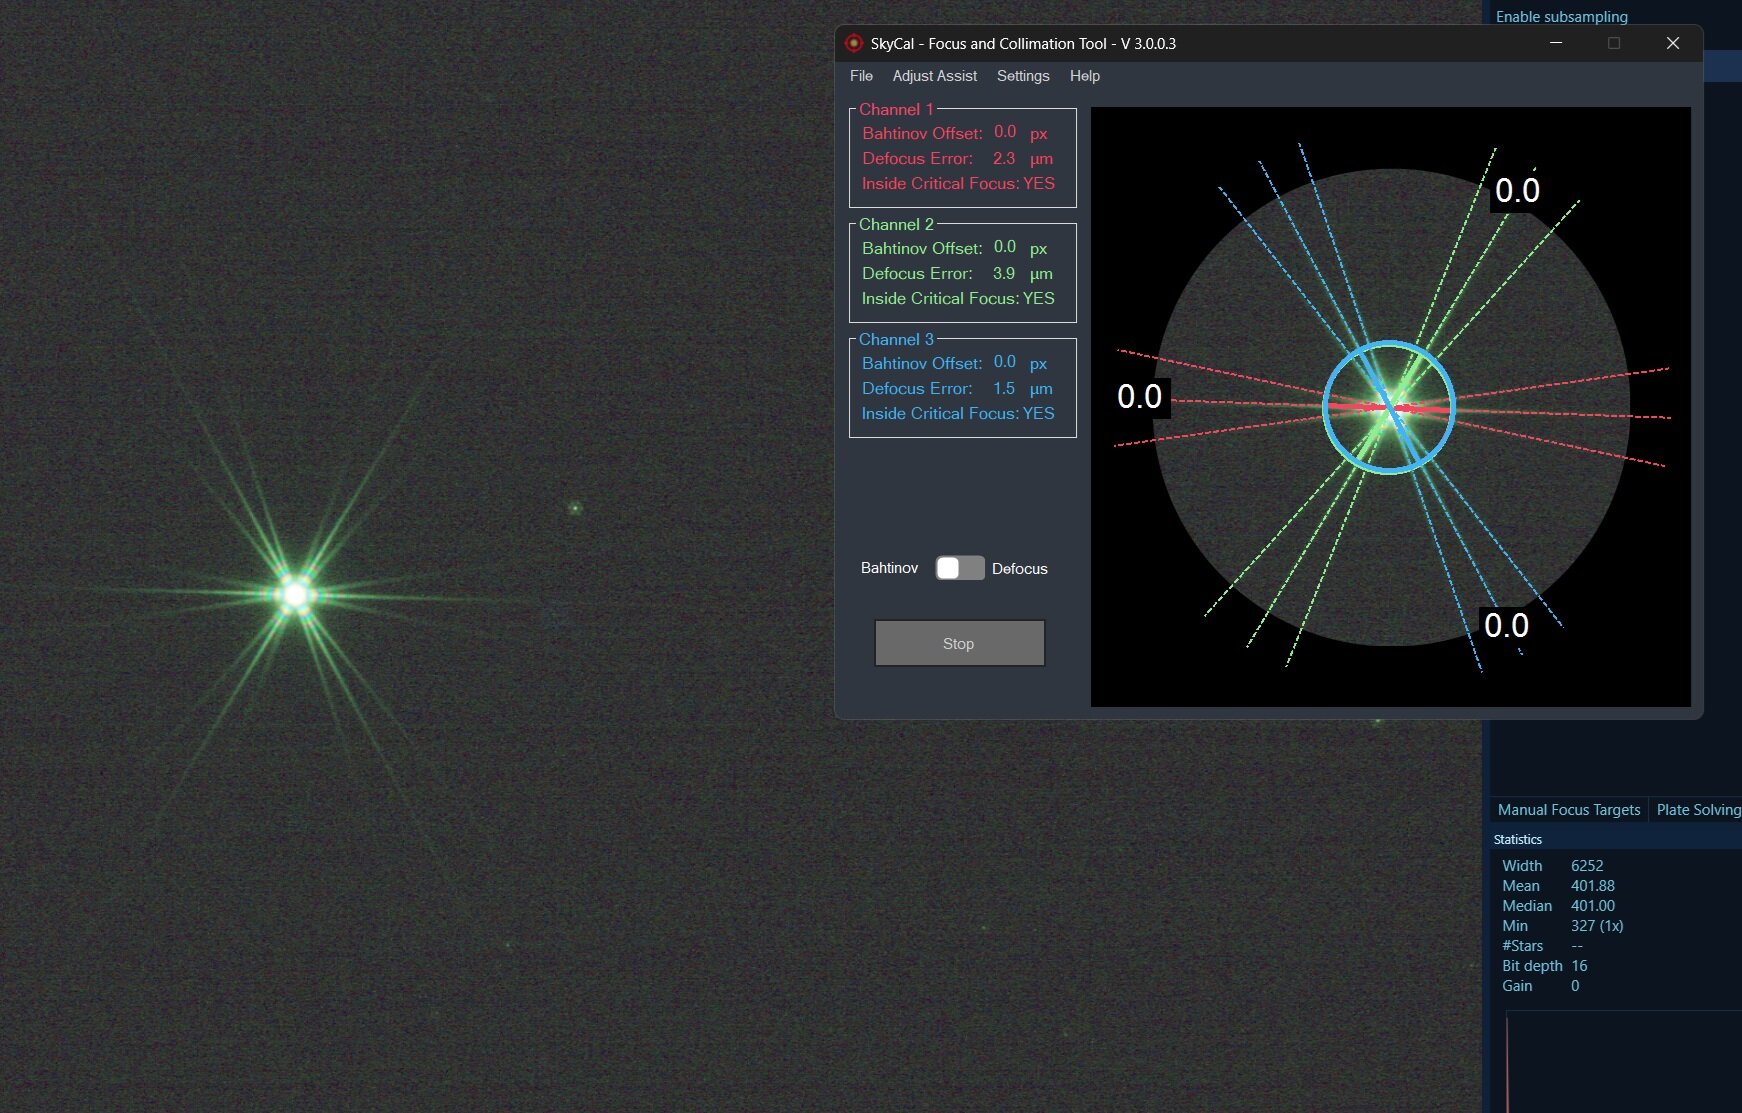Click the #Stars statistics row
1742x1113 pixels.
[x=1543, y=946]
